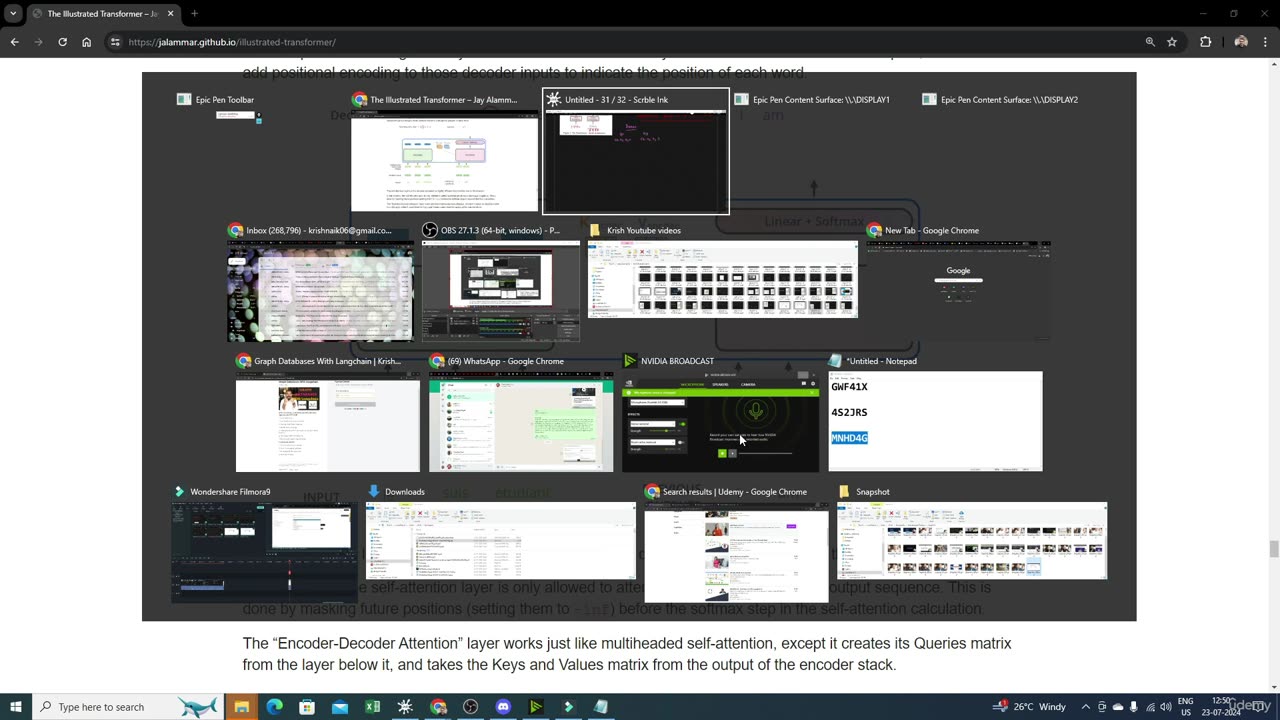Switch to New Tab Google Chrome window

pyautogui.click(x=958, y=283)
